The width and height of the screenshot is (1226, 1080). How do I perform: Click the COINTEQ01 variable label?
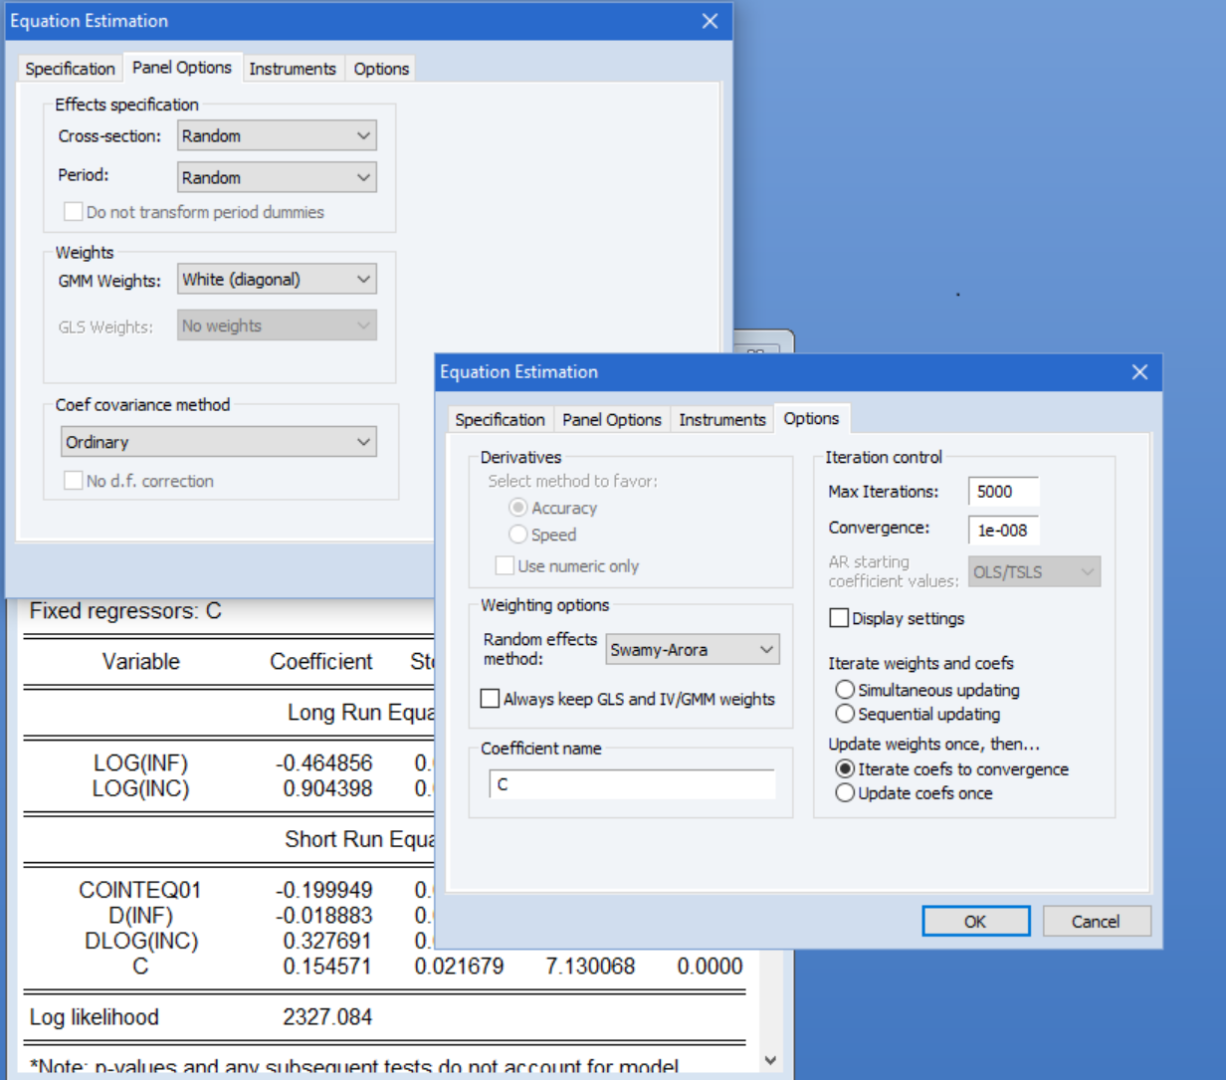(140, 890)
